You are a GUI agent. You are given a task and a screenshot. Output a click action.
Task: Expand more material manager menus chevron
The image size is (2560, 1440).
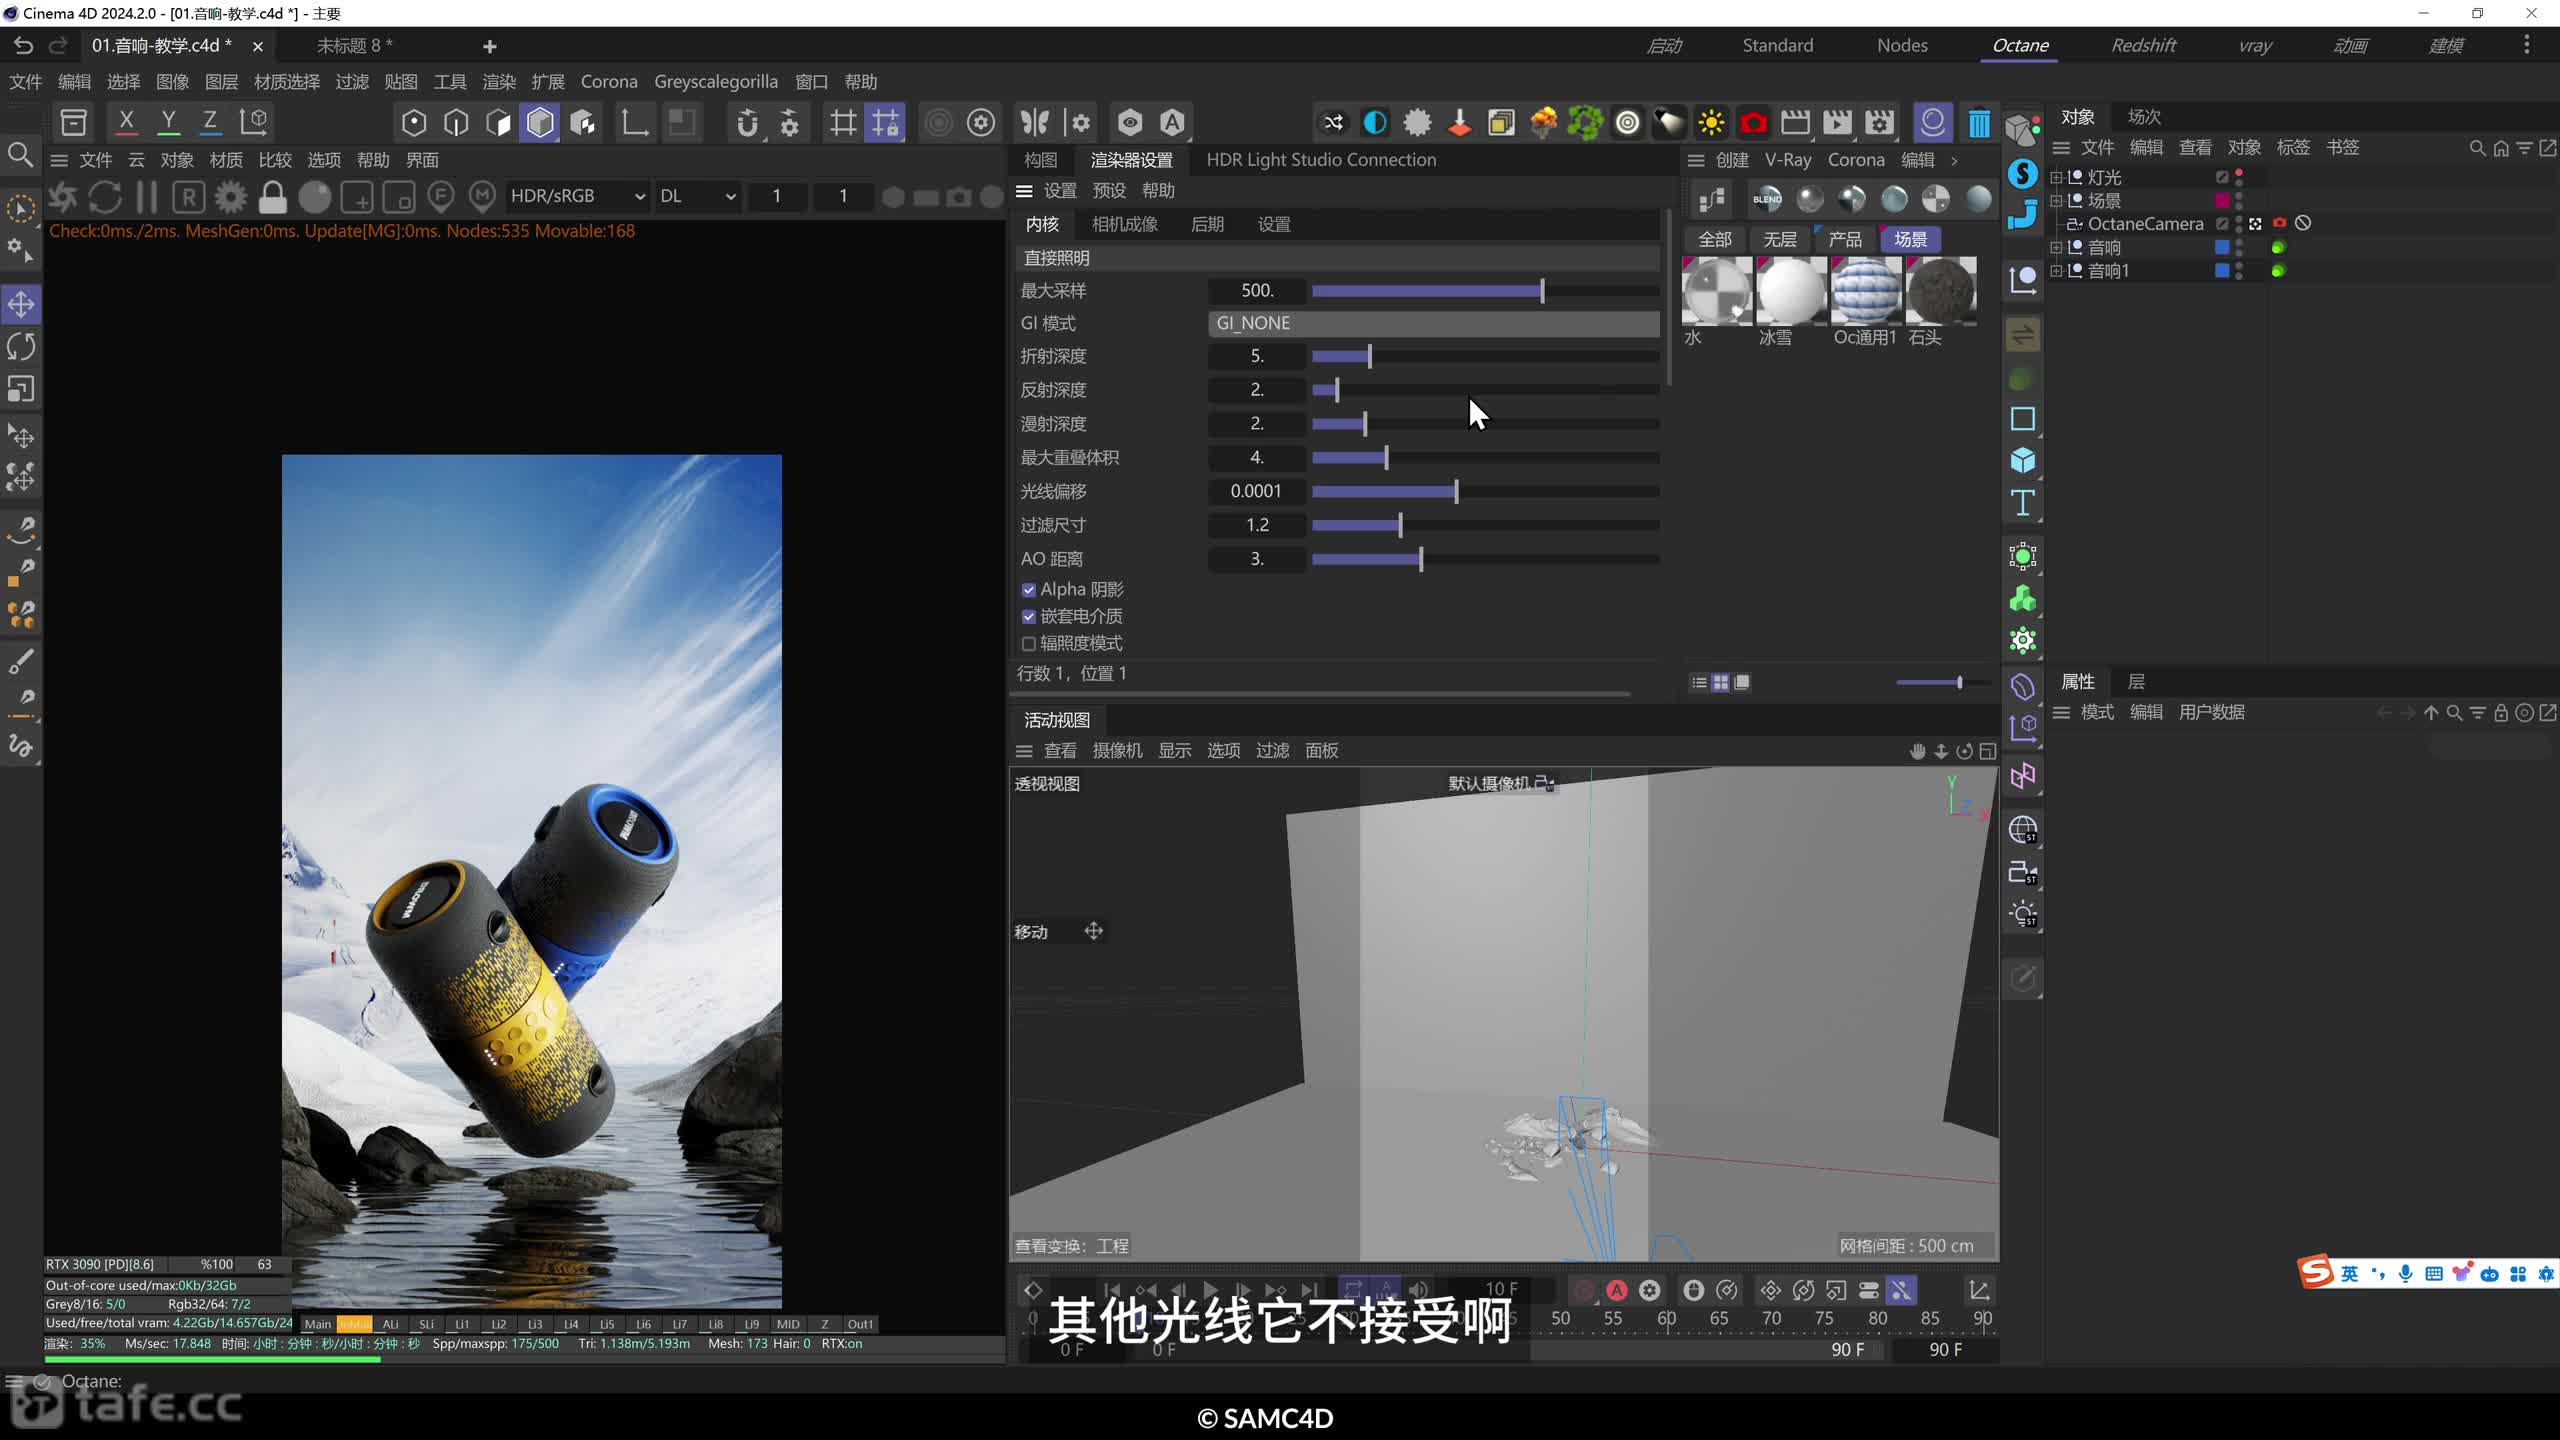1954,160
